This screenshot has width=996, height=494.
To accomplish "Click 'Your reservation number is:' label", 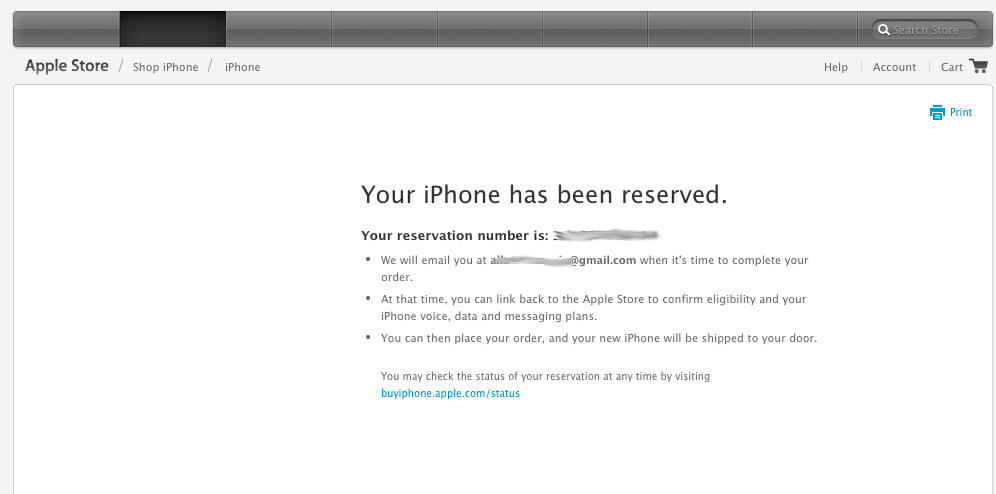I will point(454,236).
